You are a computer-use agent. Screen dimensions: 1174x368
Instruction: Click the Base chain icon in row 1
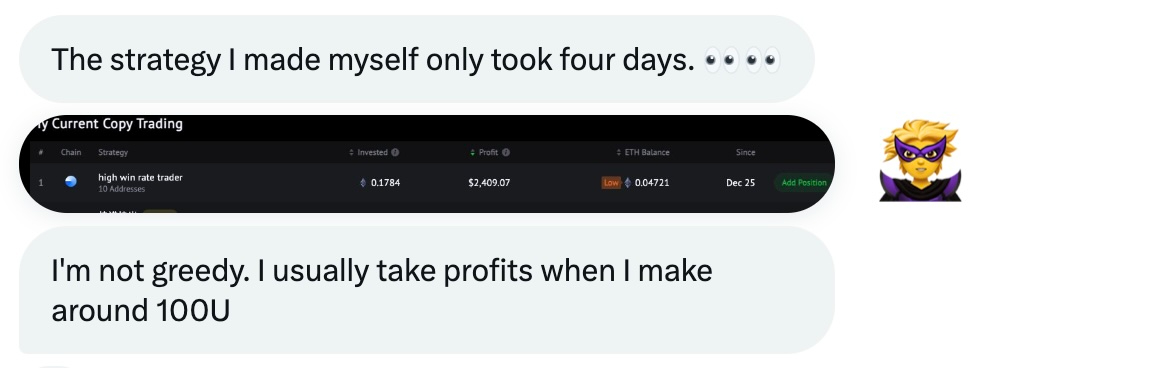point(71,181)
